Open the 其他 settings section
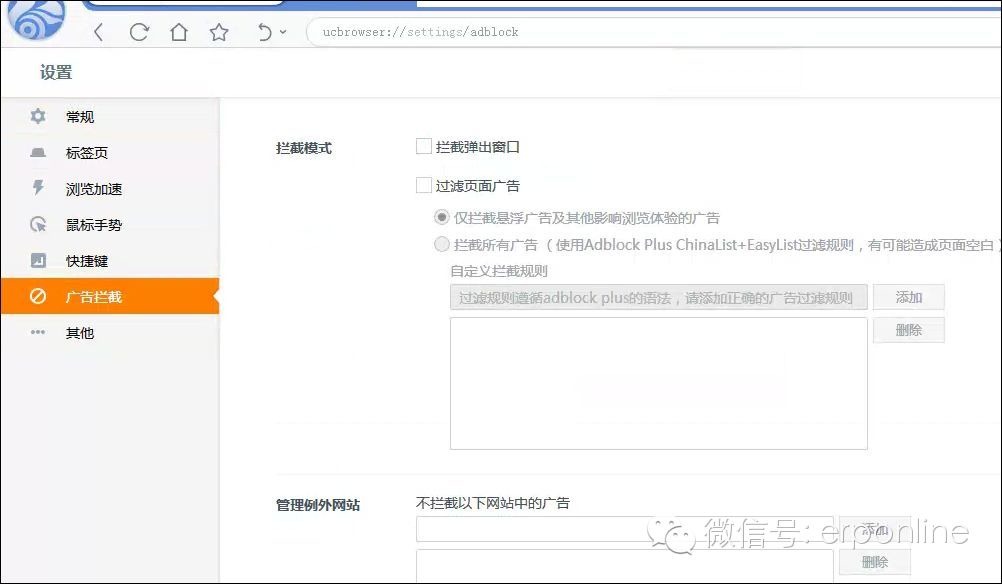The height and width of the screenshot is (584, 1002). pos(110,333)
